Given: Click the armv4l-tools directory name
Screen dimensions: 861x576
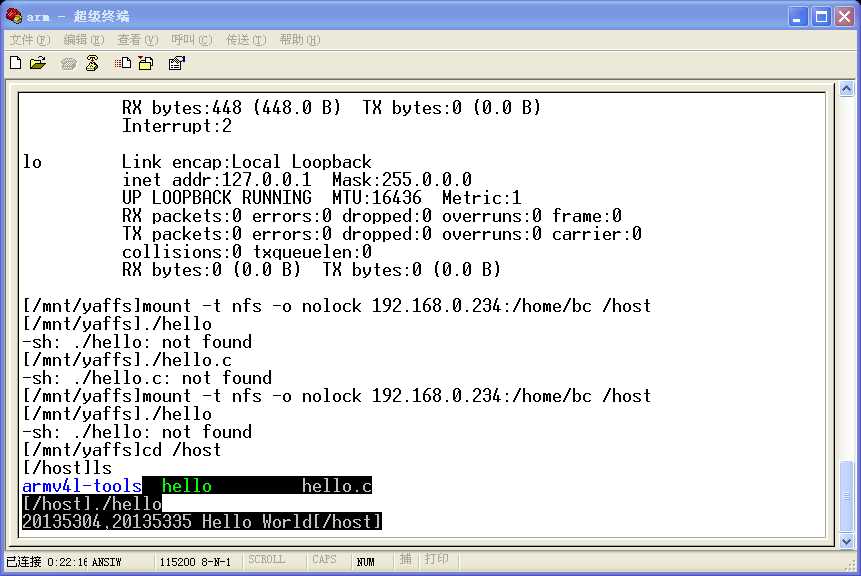Looking at the screenshot, I should pyautogui.click(x=82, y=486).
